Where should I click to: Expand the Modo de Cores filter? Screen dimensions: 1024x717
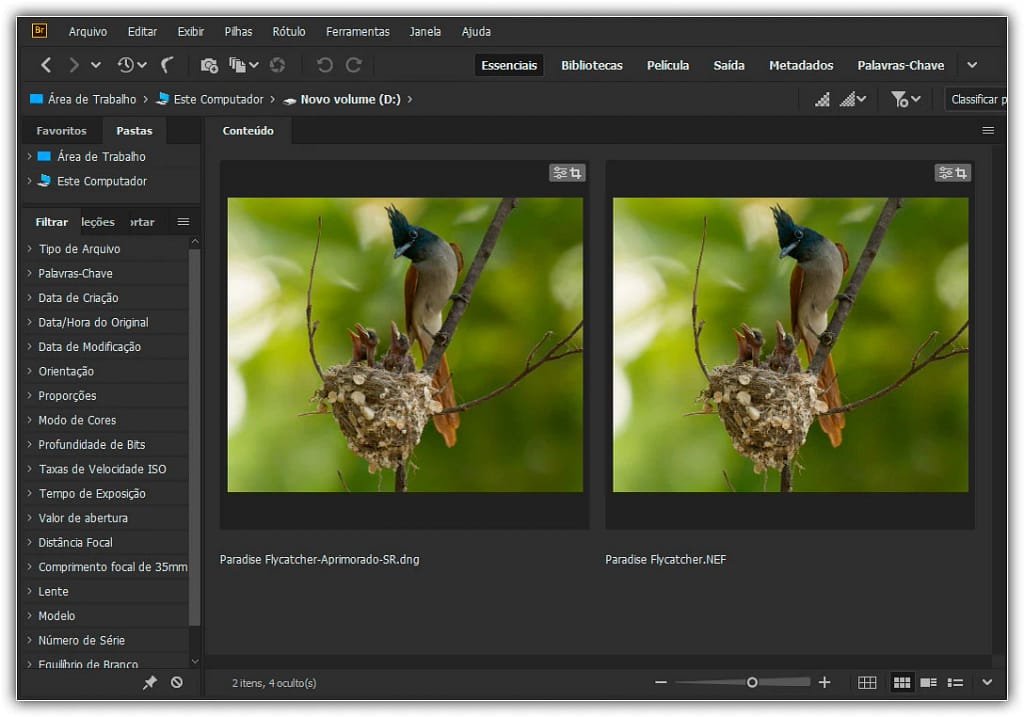pos(29,420)
